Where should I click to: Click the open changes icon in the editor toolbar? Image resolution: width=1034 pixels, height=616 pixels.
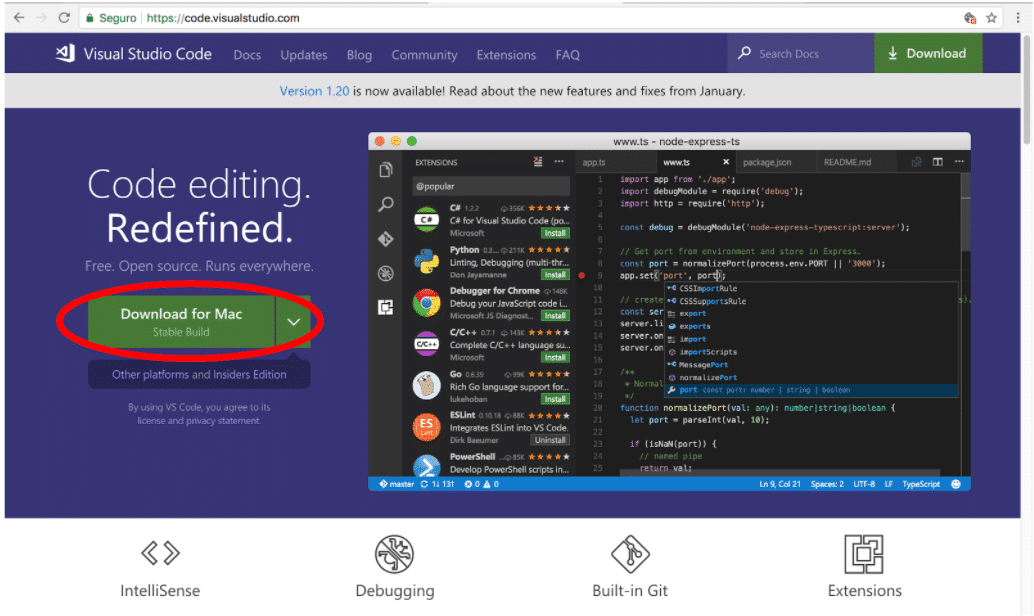pos(916,162)
